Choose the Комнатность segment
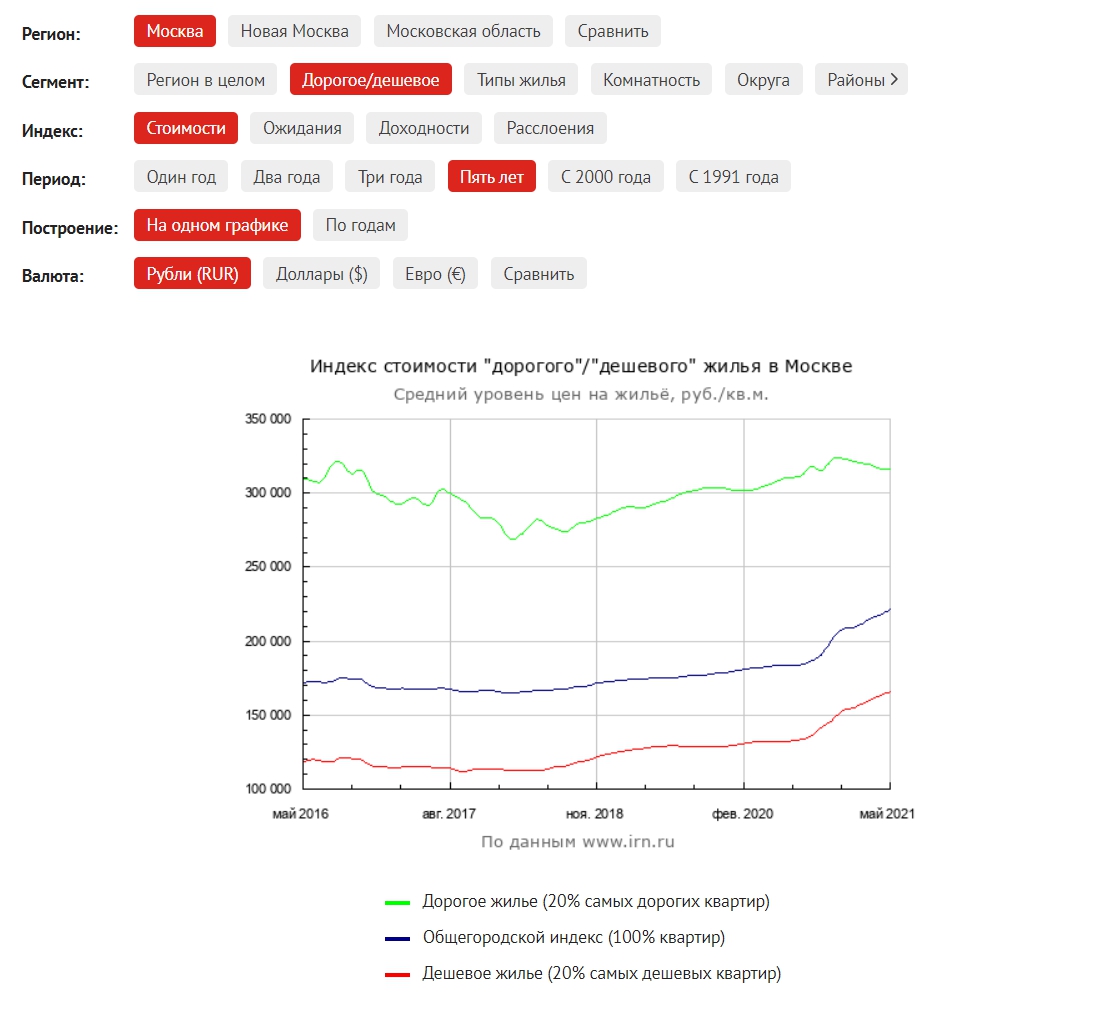Screen dimensions: 1106x1015 [x=651, y=80]
